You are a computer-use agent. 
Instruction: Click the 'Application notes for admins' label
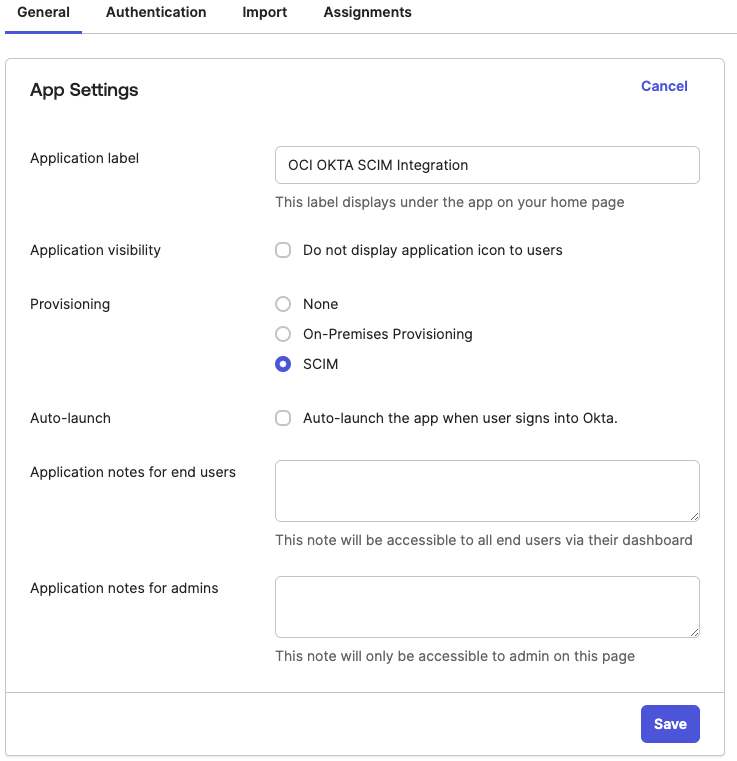click(124, 588)
